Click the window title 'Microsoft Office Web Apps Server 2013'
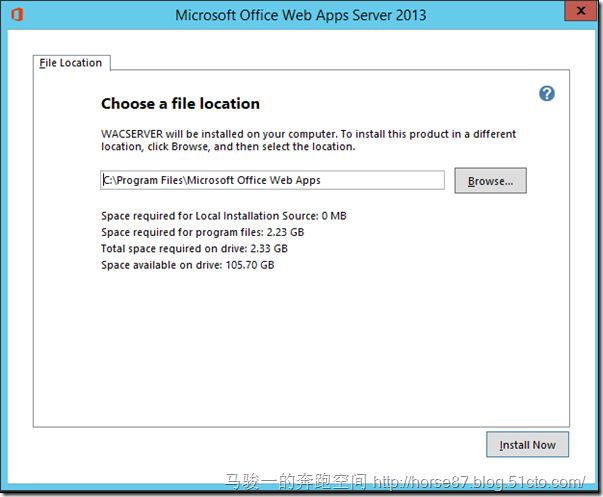Screen dimensions: 603x497 [301, 15]
